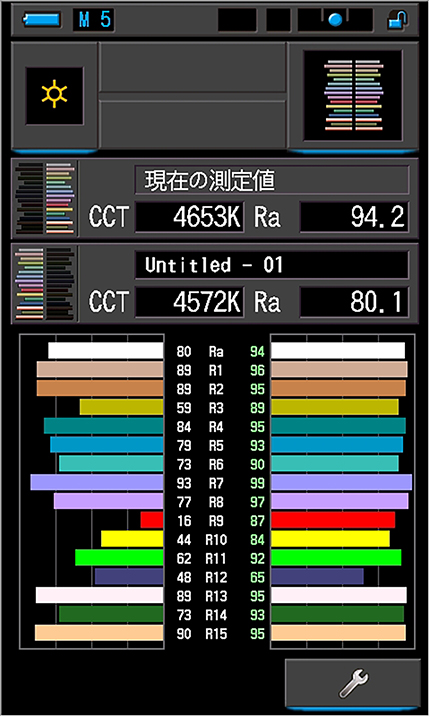Tap the Ra 80.1 value box

pyautogui.click(x=354, y=302)
